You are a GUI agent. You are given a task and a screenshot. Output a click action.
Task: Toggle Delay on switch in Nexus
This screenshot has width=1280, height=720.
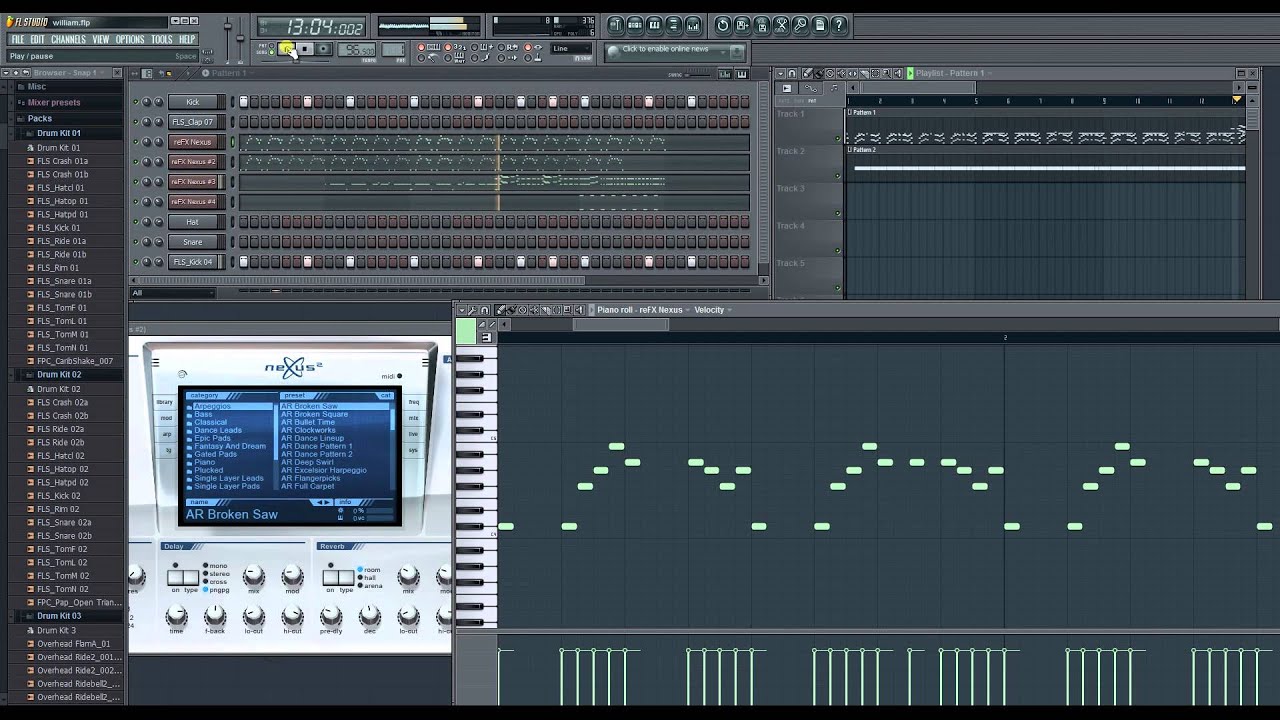(x=176, y=577)
